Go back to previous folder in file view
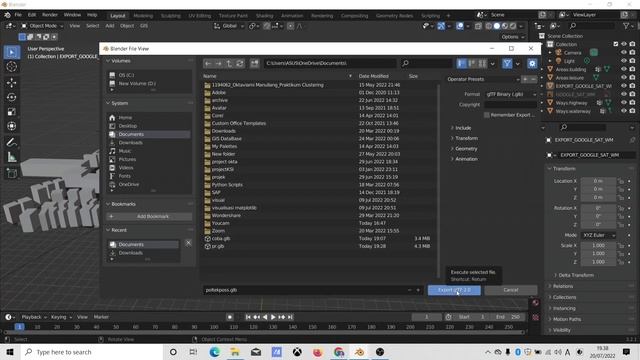Image resolution: width=640 pixels, height=360 pixels. (208, 63)
